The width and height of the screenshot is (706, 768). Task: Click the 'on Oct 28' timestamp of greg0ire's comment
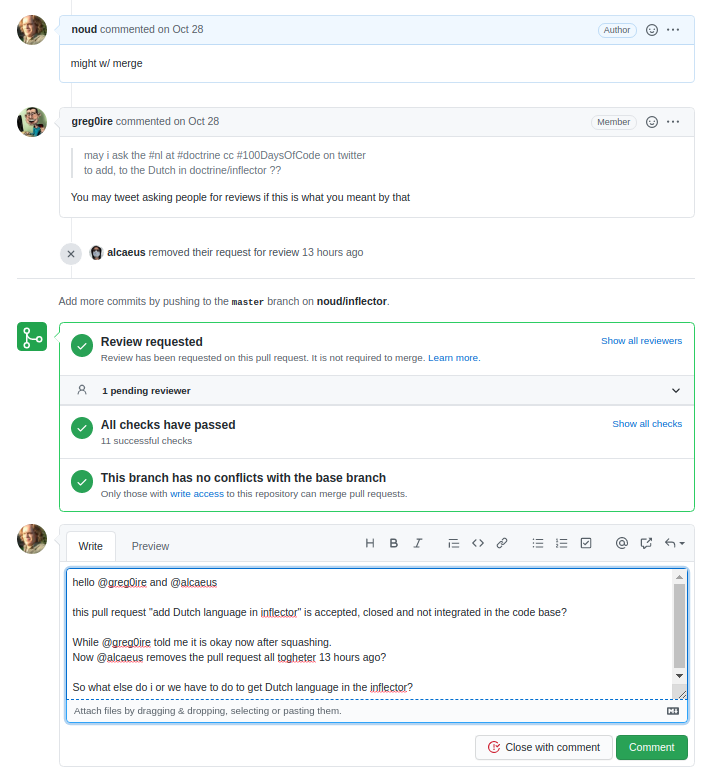[x=196, y=121]
